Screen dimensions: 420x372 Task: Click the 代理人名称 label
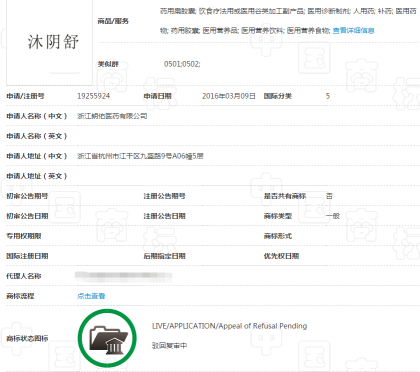[24, 276]
